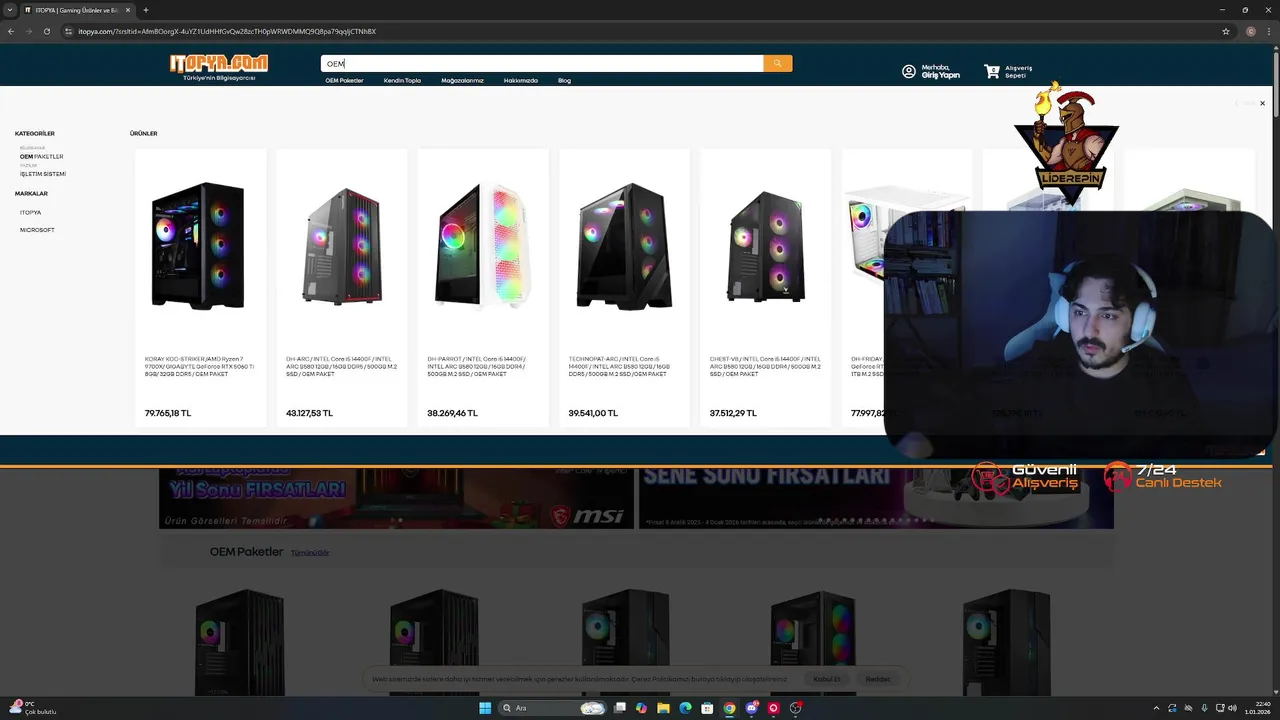Screen dimensions: 1280x720
Task: Open the CHEST-V6 product image
Action: pyautogui.click(x=766, y=245)
